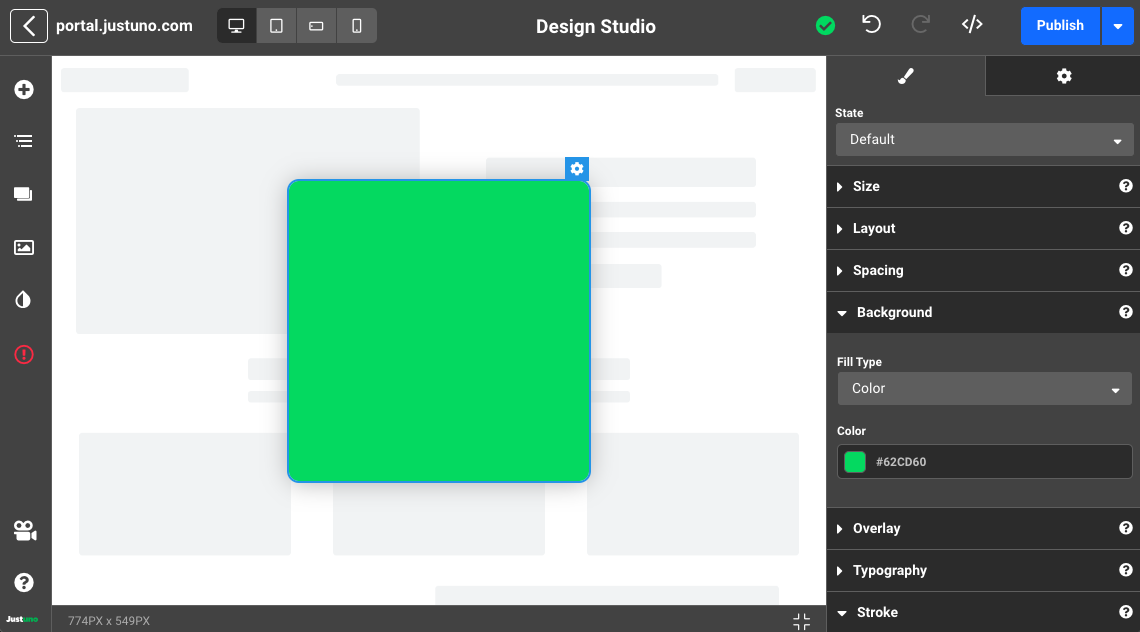Viewport: 1140px width, 632px height.
Task: Open the layers list icon in sidebar
Action: [24, 141]
